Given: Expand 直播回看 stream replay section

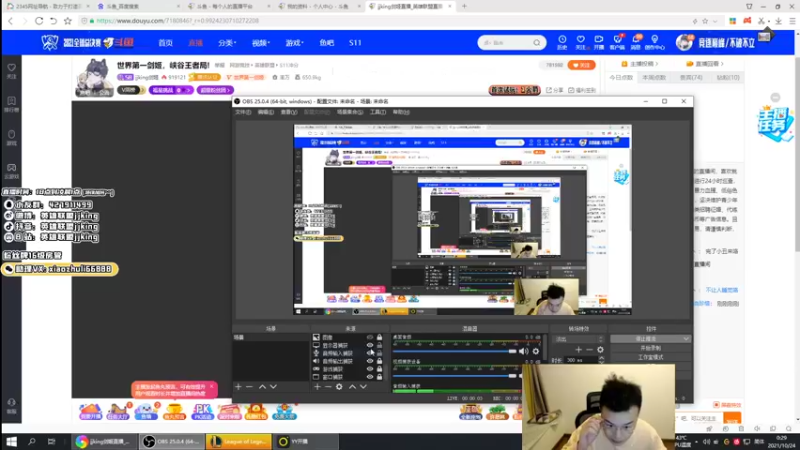Looking at the screenshot, I should click(705, 64).
